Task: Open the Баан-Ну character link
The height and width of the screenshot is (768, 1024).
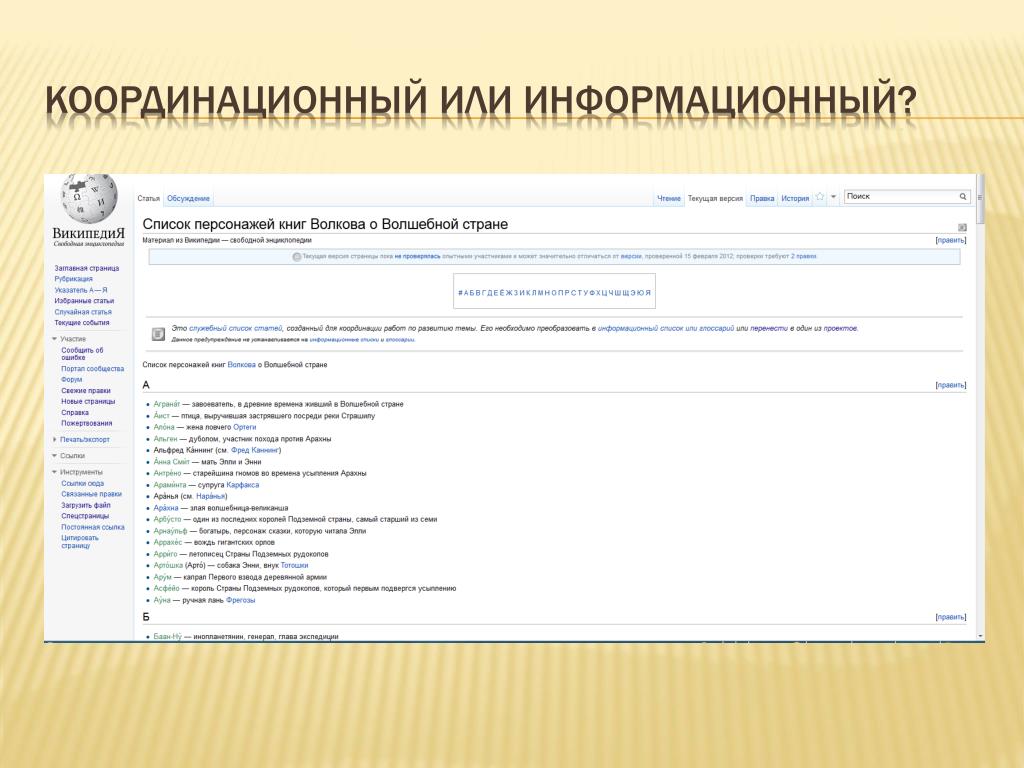Action: [167, 637]
